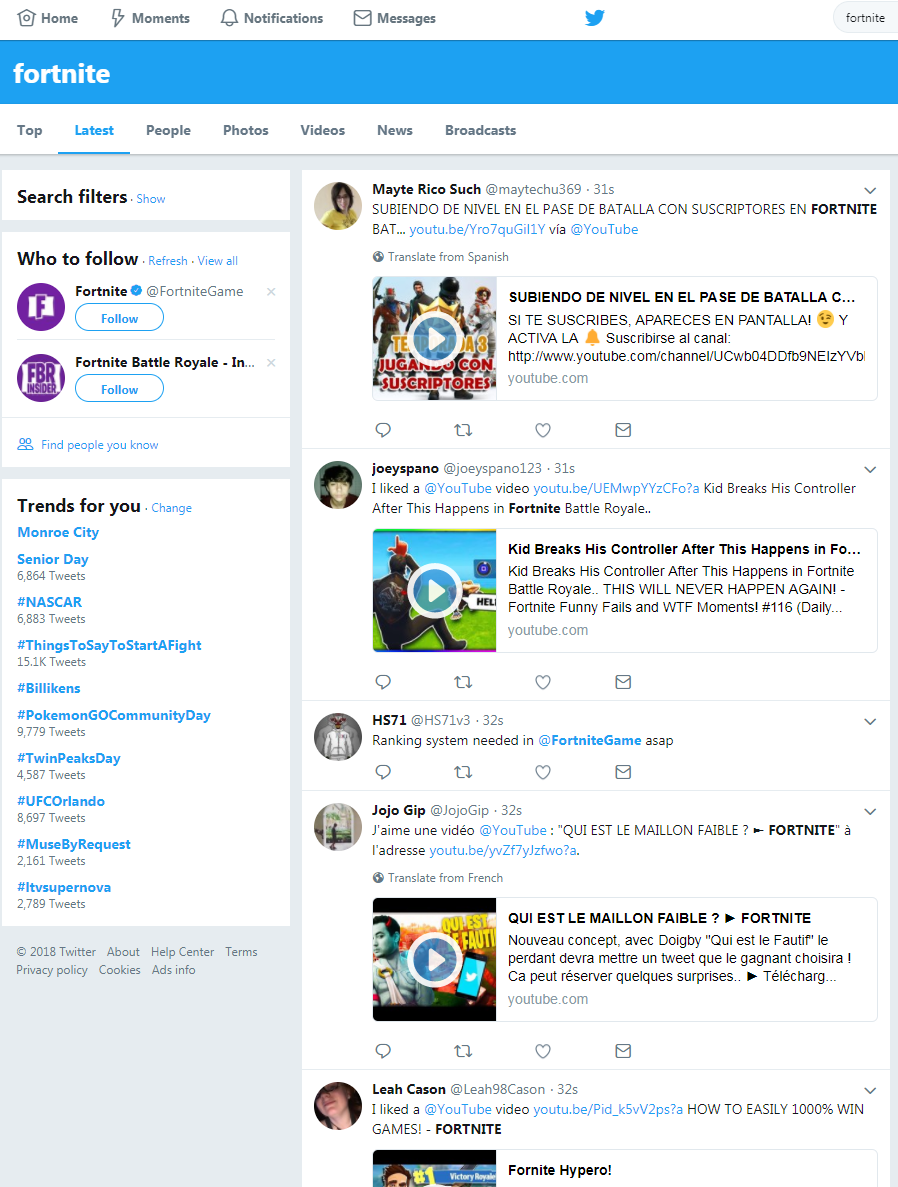
Task: Retweet Jojo Gip's tweet
Action: pyautogui.click(x=463, y=1051)
